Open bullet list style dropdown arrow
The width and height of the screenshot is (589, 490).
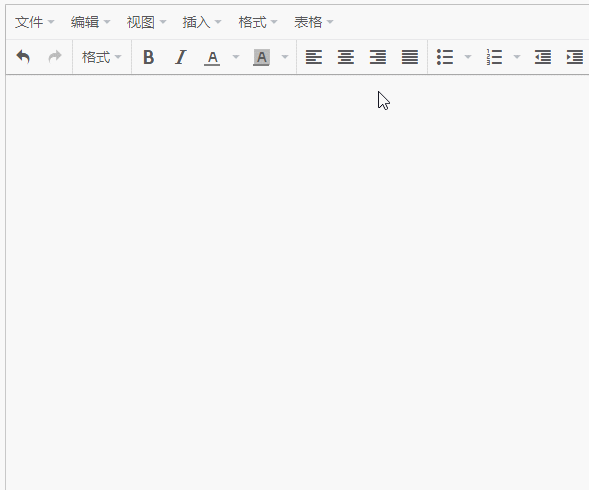[x=468, y=57]
